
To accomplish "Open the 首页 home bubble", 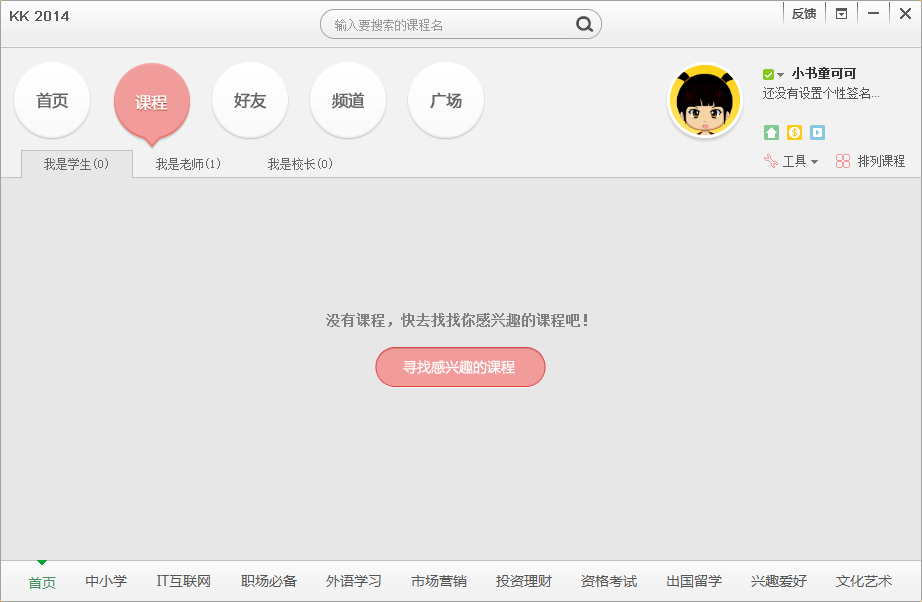I will point(51,100).
